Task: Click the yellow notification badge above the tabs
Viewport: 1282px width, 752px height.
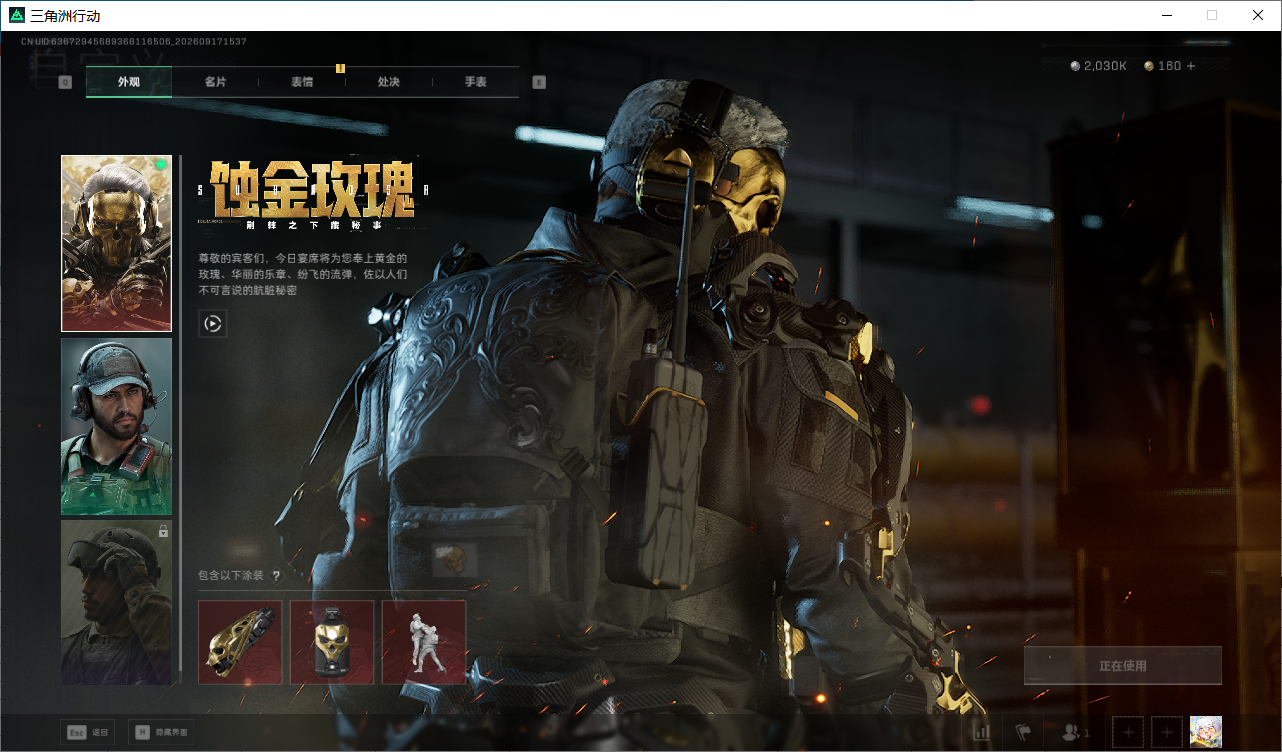Action: pos(340,68)
